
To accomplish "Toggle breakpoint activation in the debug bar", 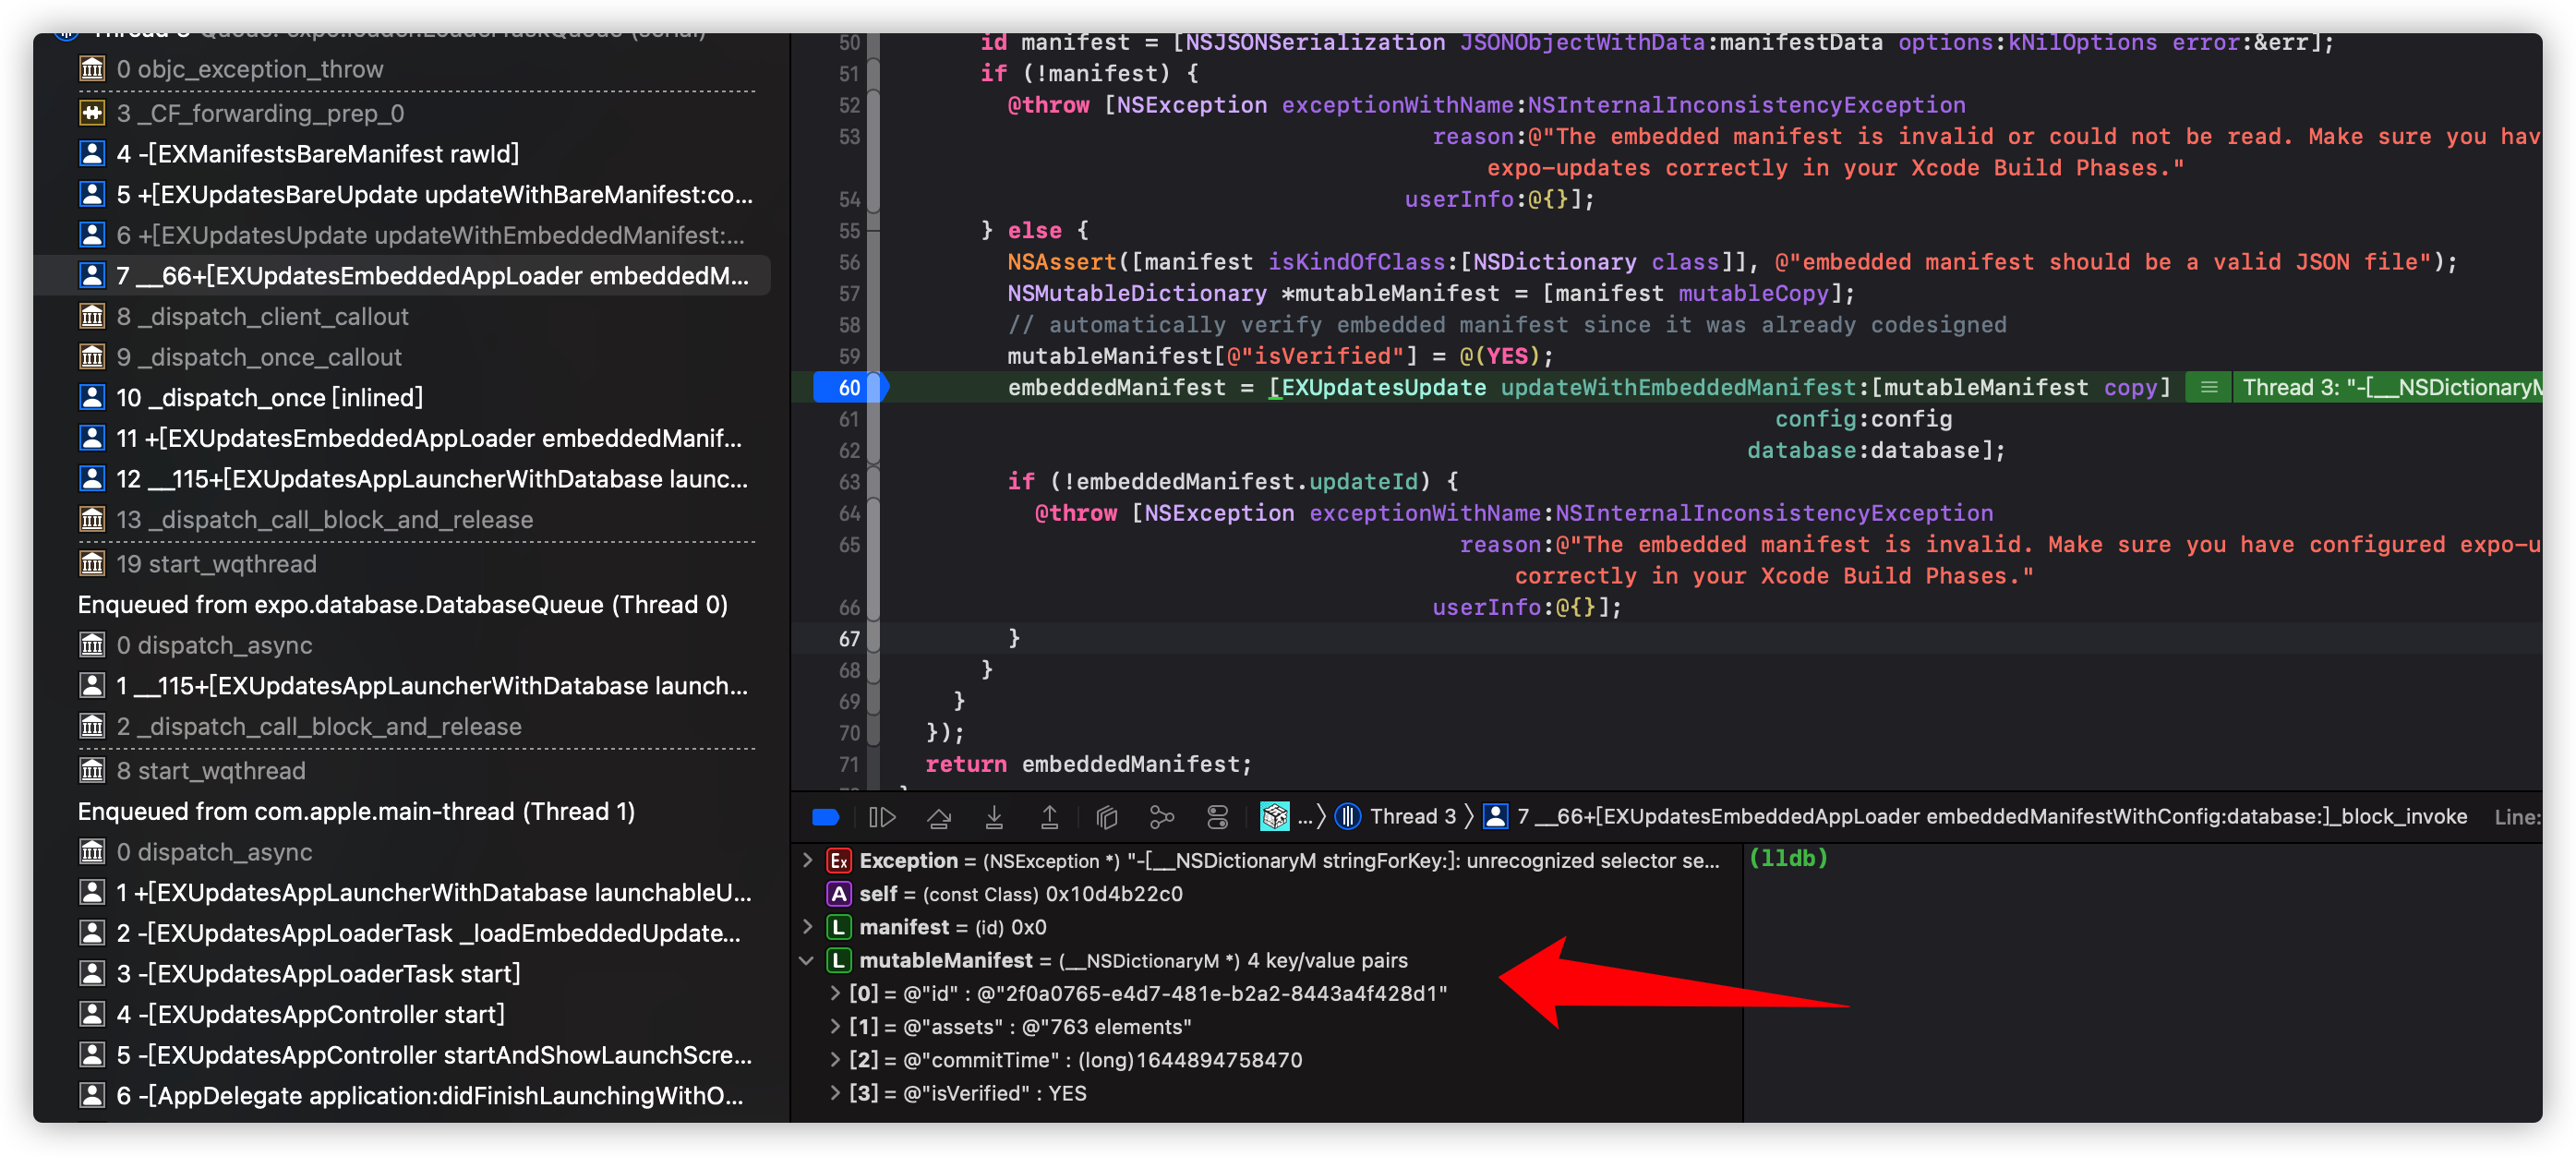I will coord(826,816).
